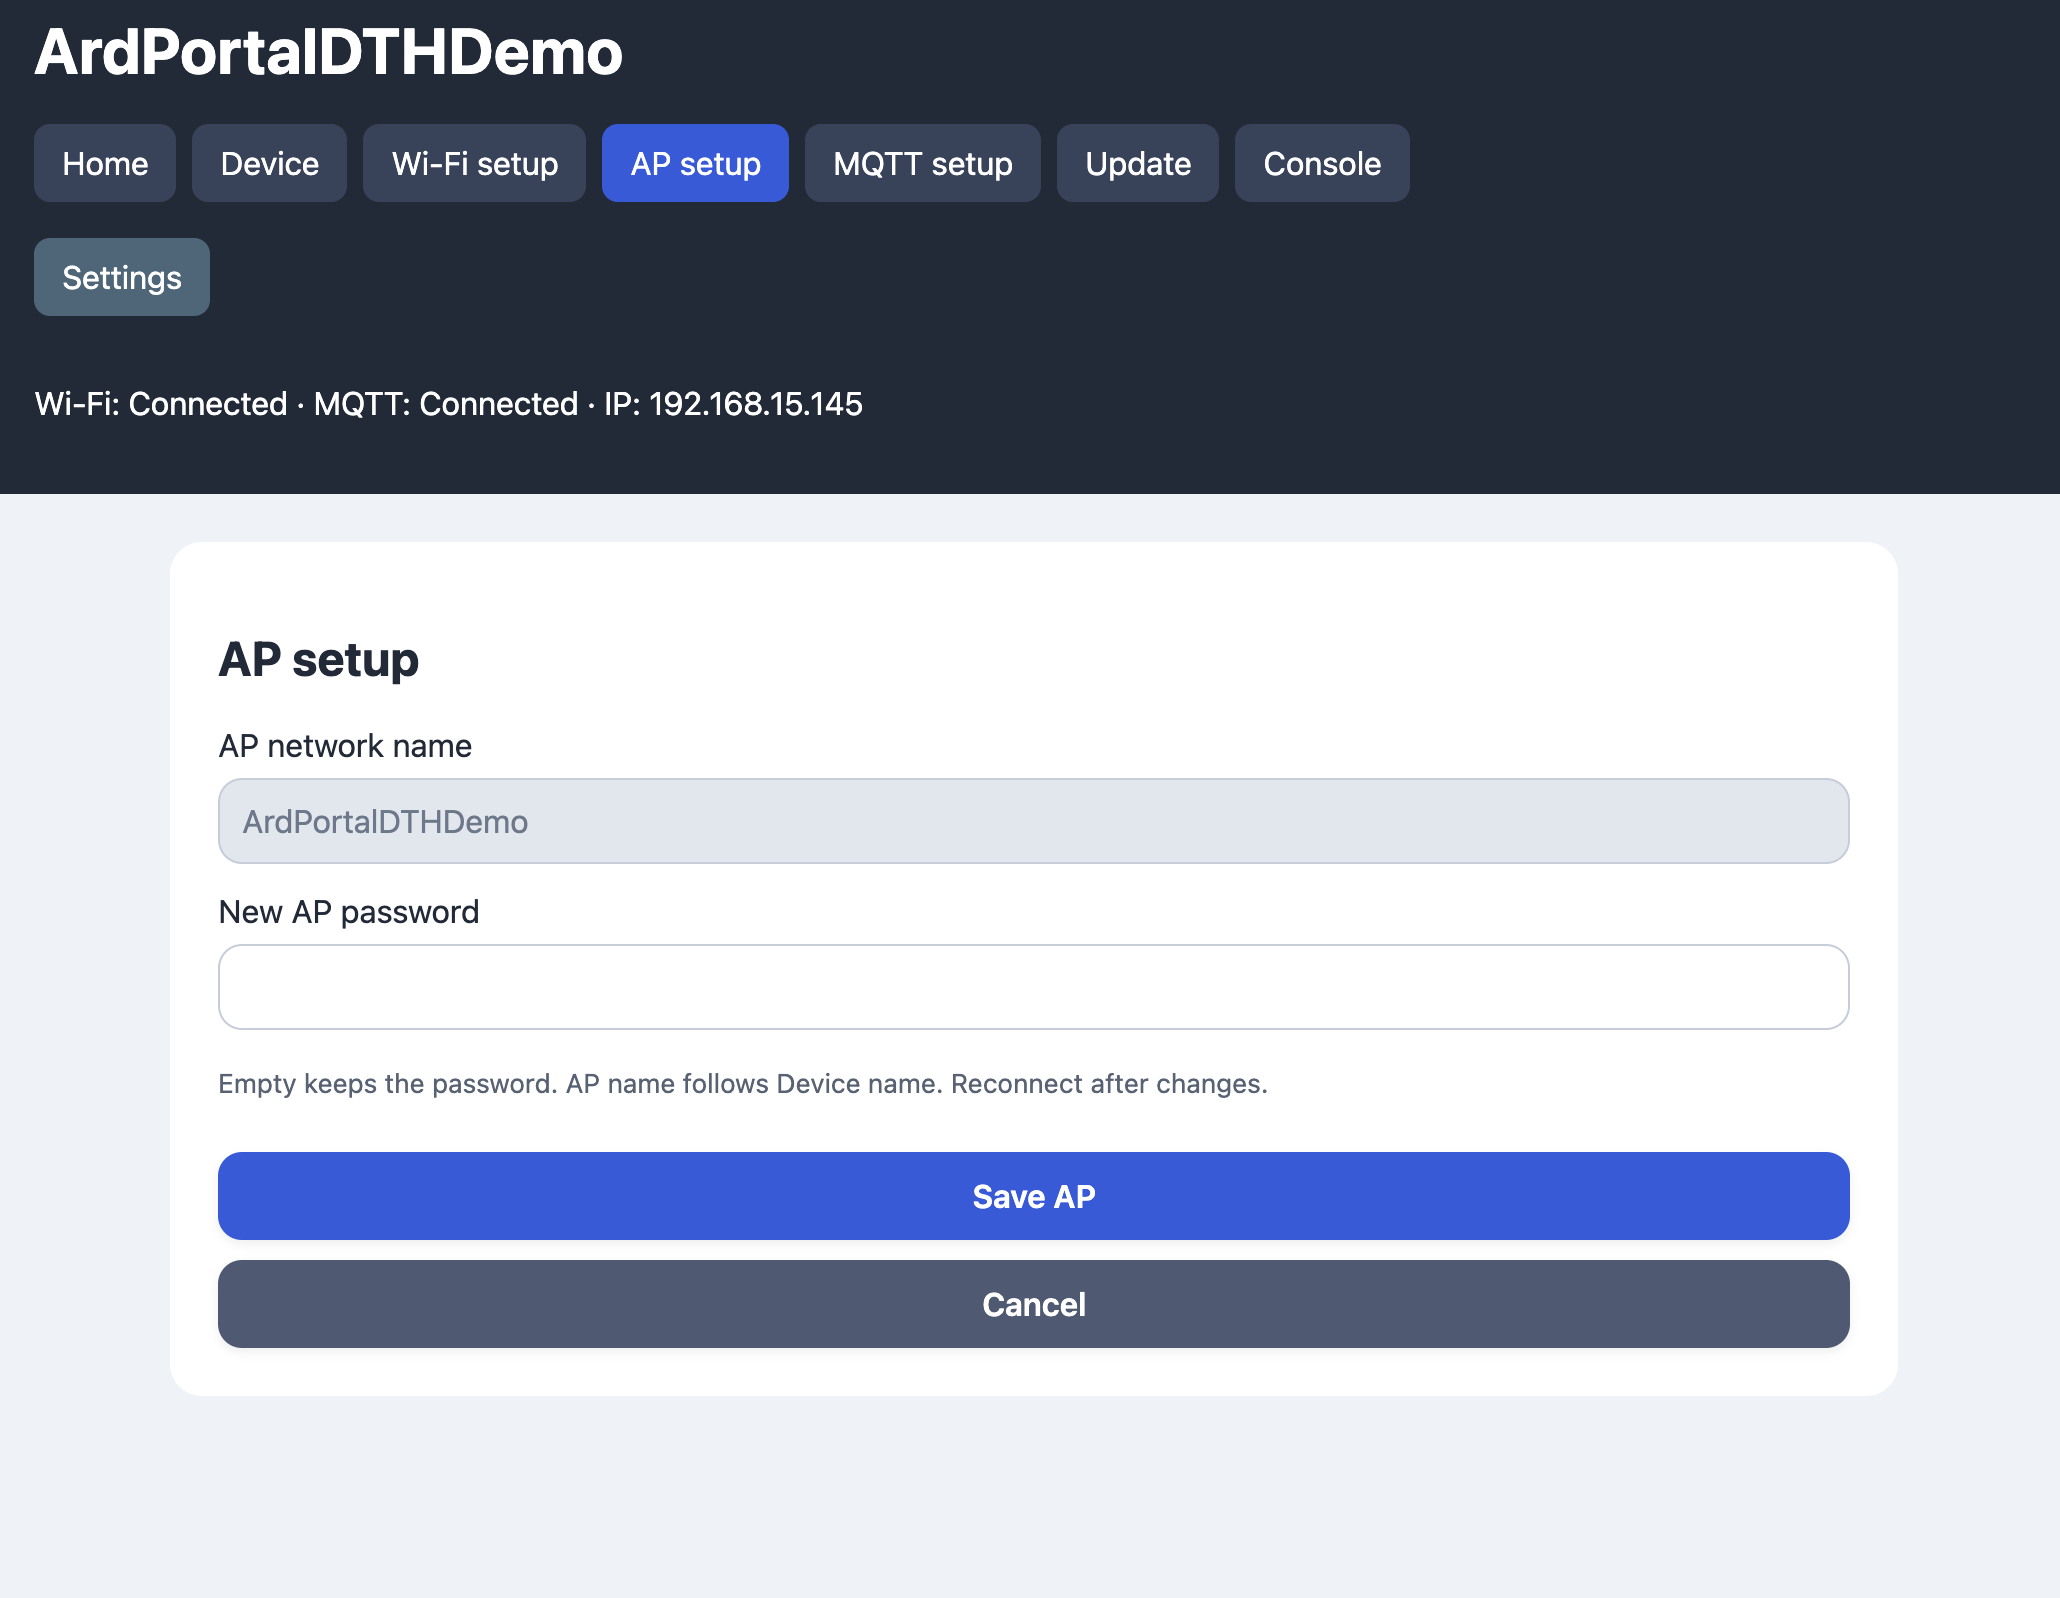Viewport: 2060px width, 1598px height.
Task: Click the Save AP button
Action: click(x=1033, y=1196)
